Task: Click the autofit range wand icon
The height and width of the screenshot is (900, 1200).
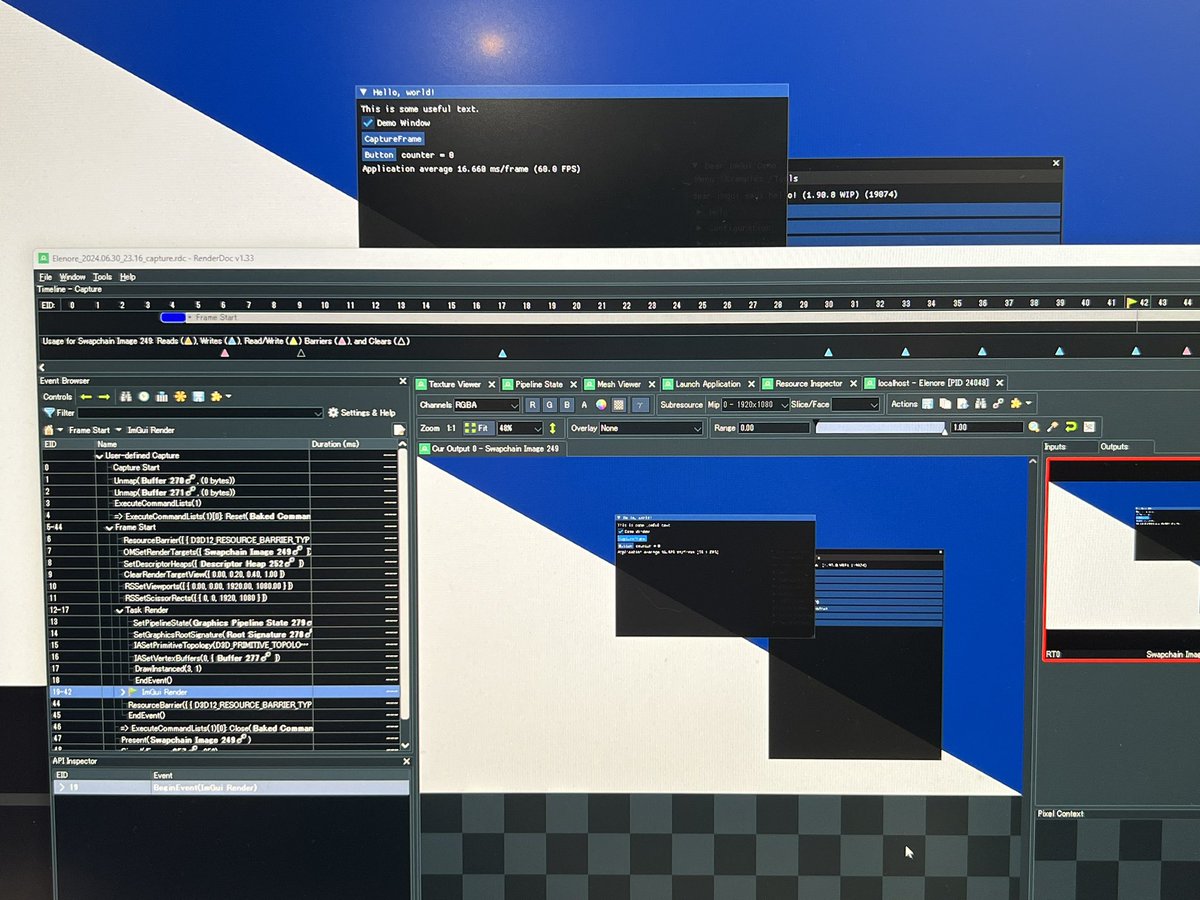Action: pyautogui.click(x=1052, y=428)
